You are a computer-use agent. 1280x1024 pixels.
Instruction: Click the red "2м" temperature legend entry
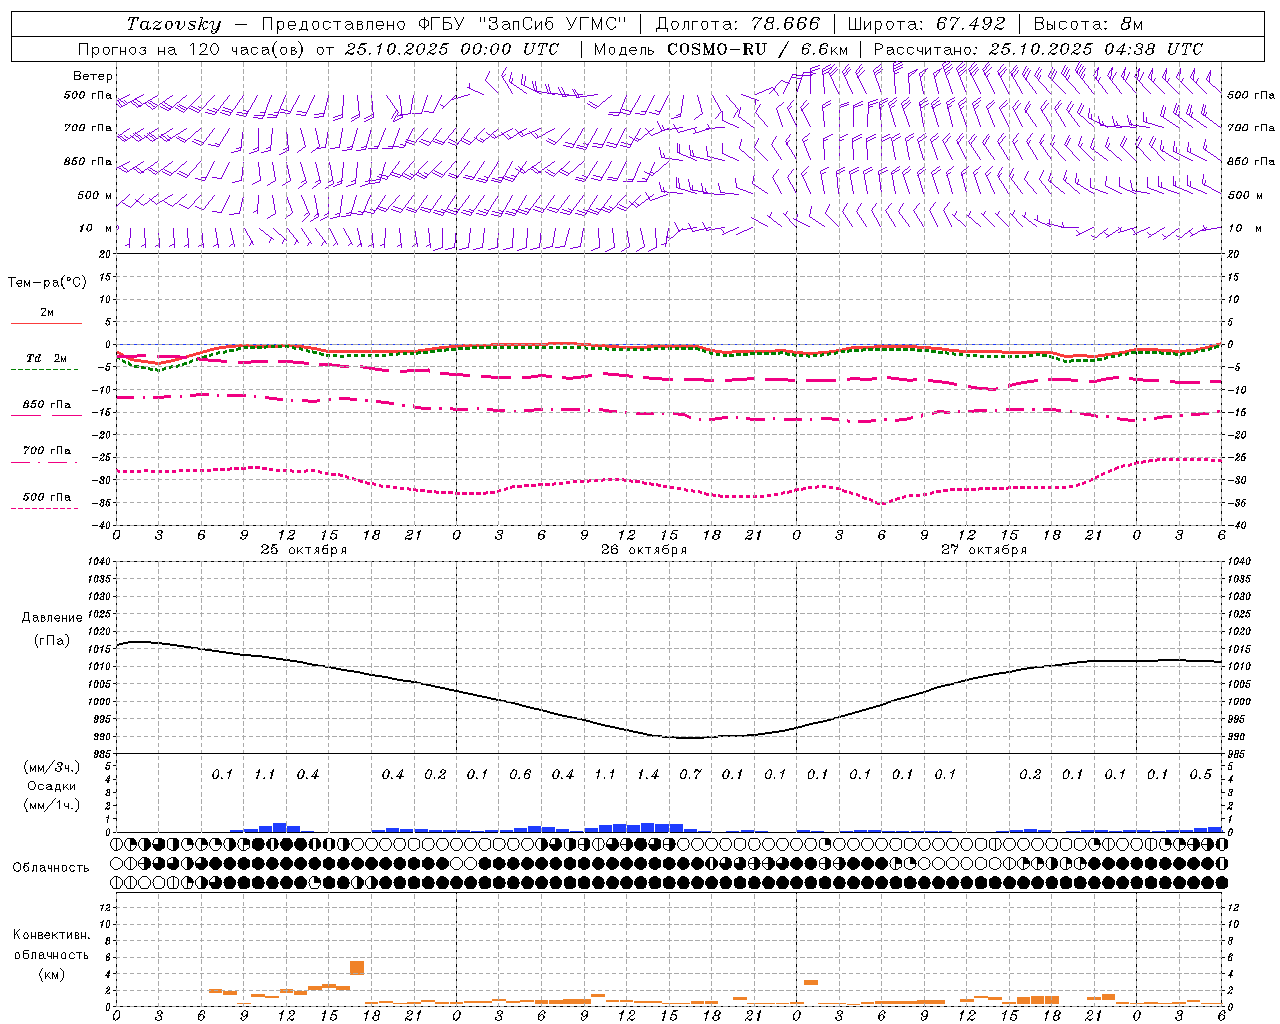pos(47,313)
